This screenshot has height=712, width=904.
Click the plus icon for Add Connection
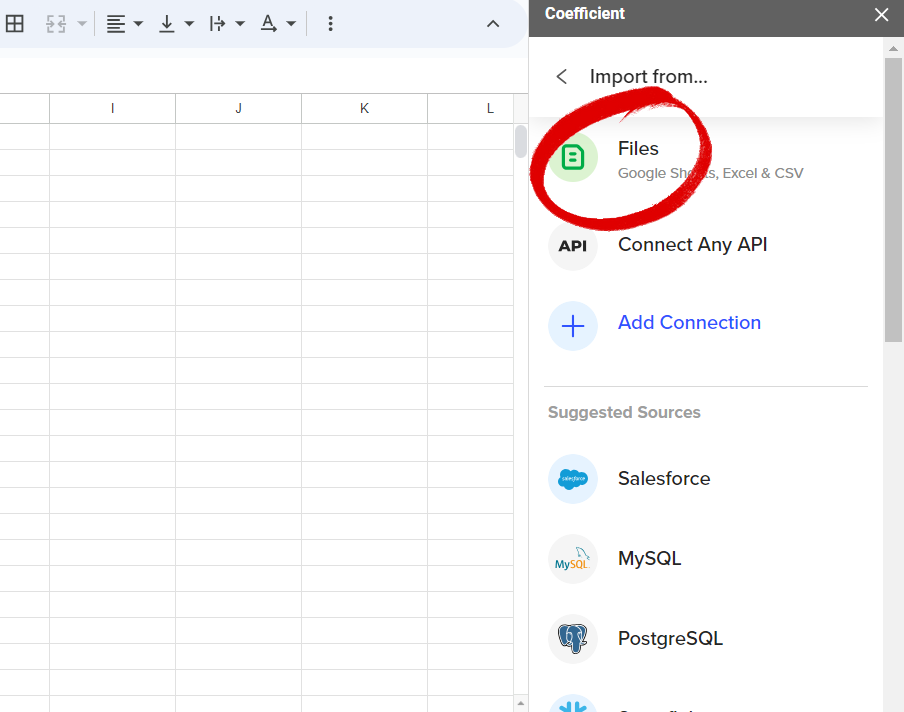coord(573,326)
